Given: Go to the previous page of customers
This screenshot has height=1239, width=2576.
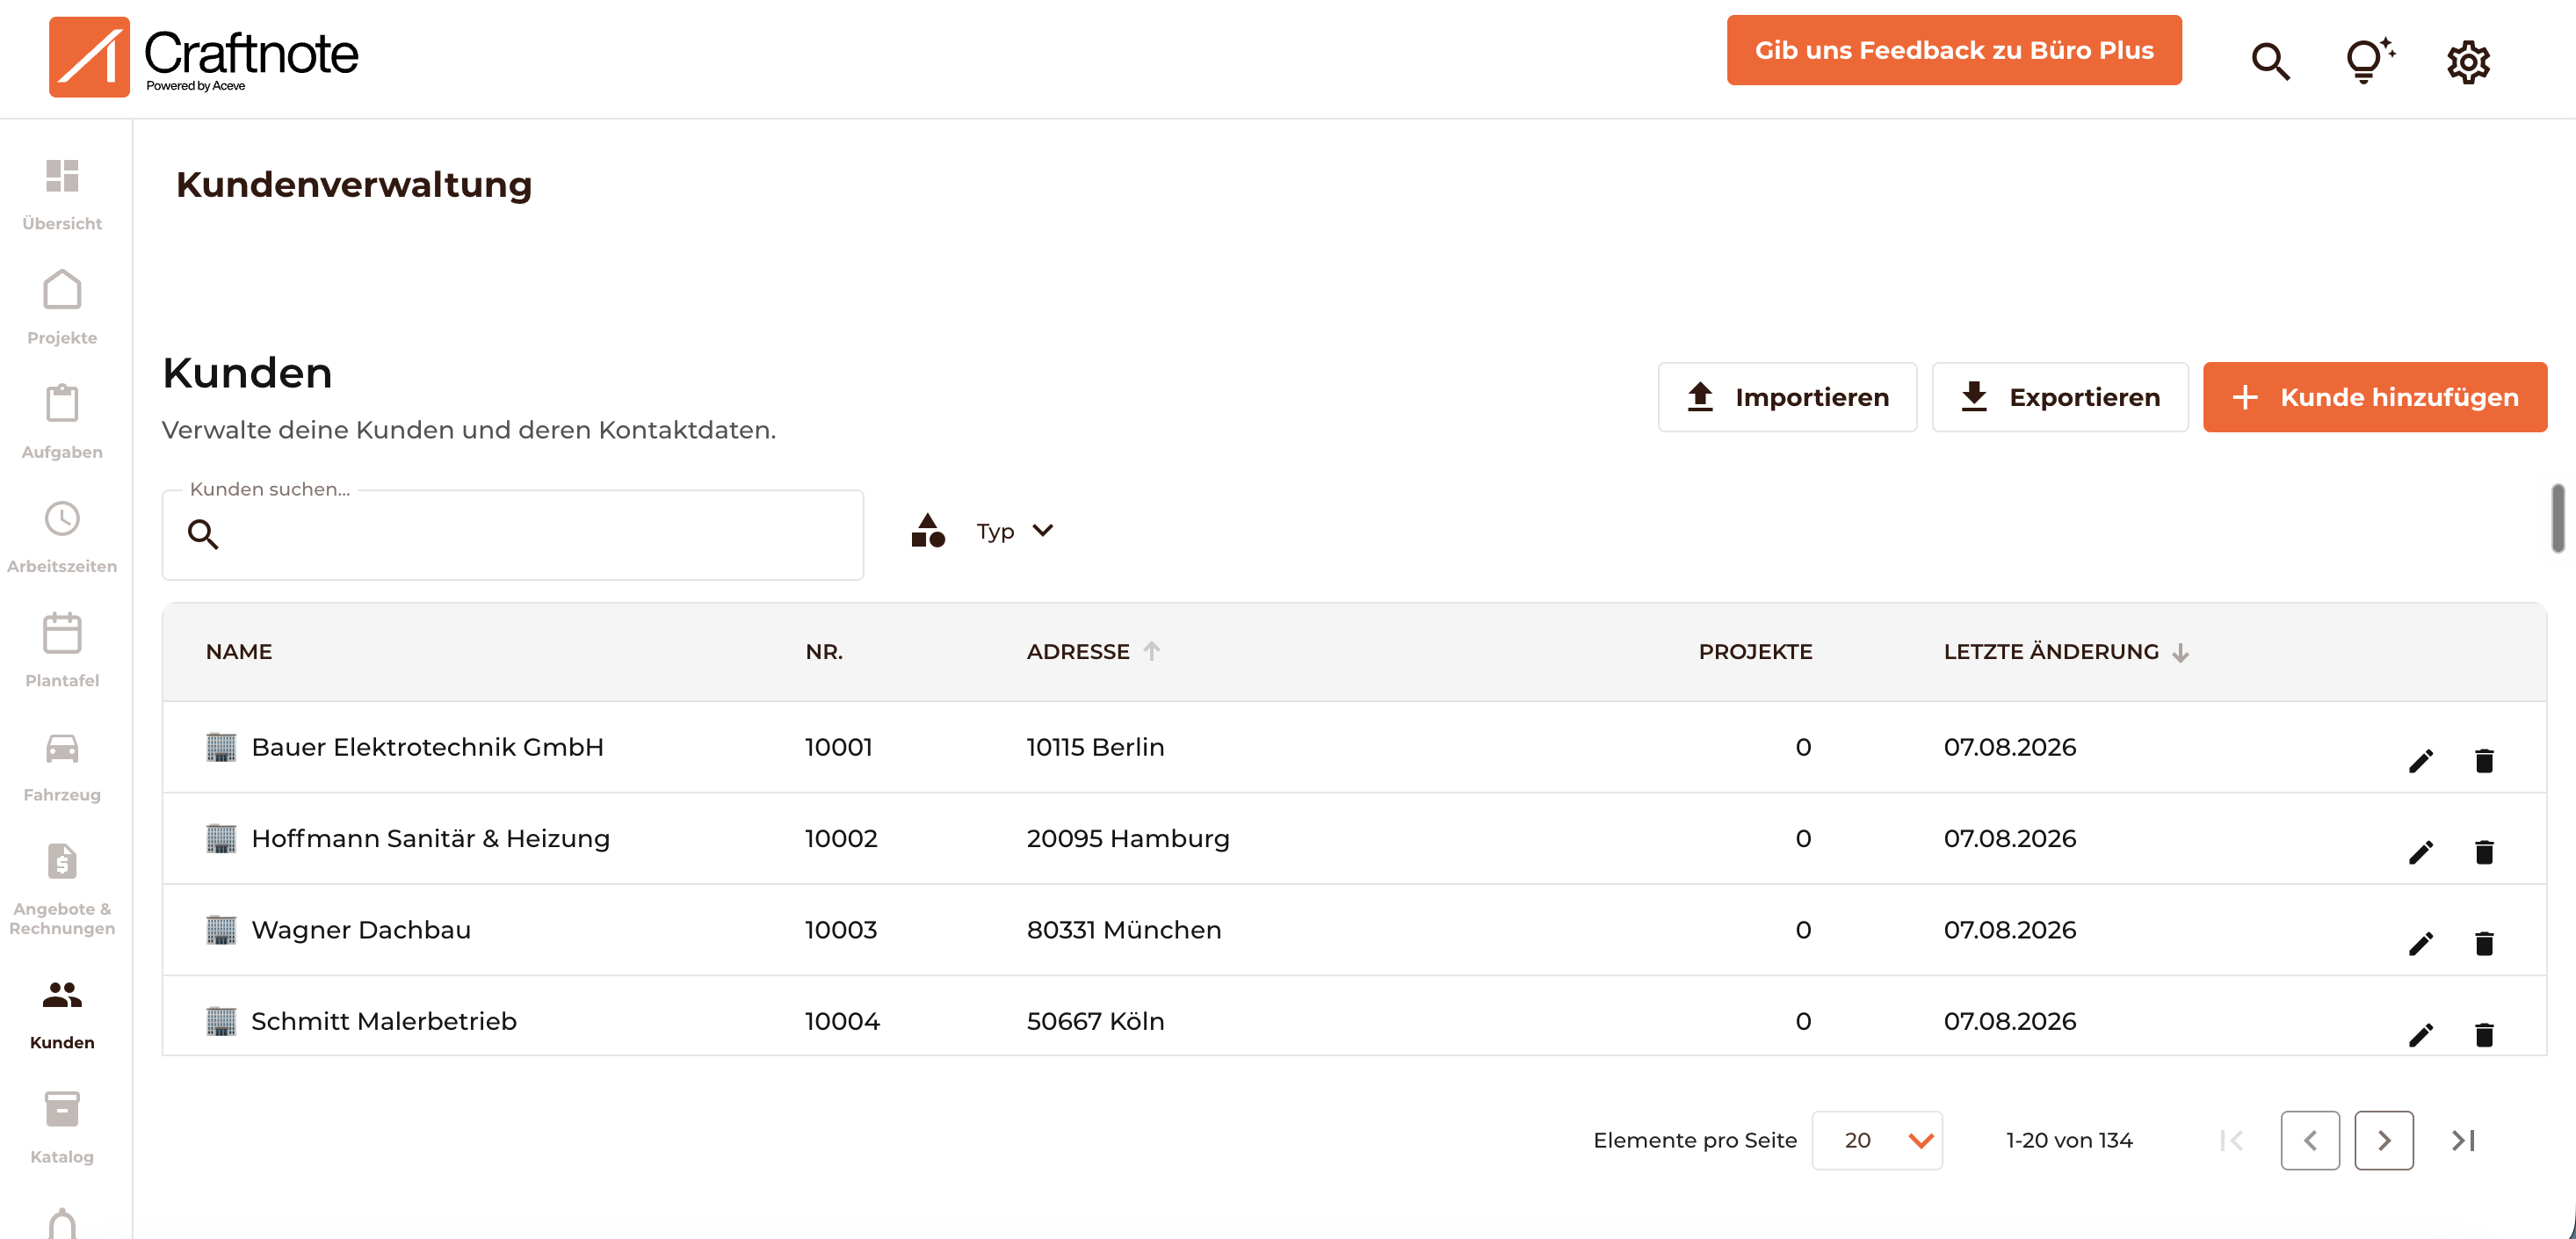Looking at the screenshot, I should point(2310,1140).
